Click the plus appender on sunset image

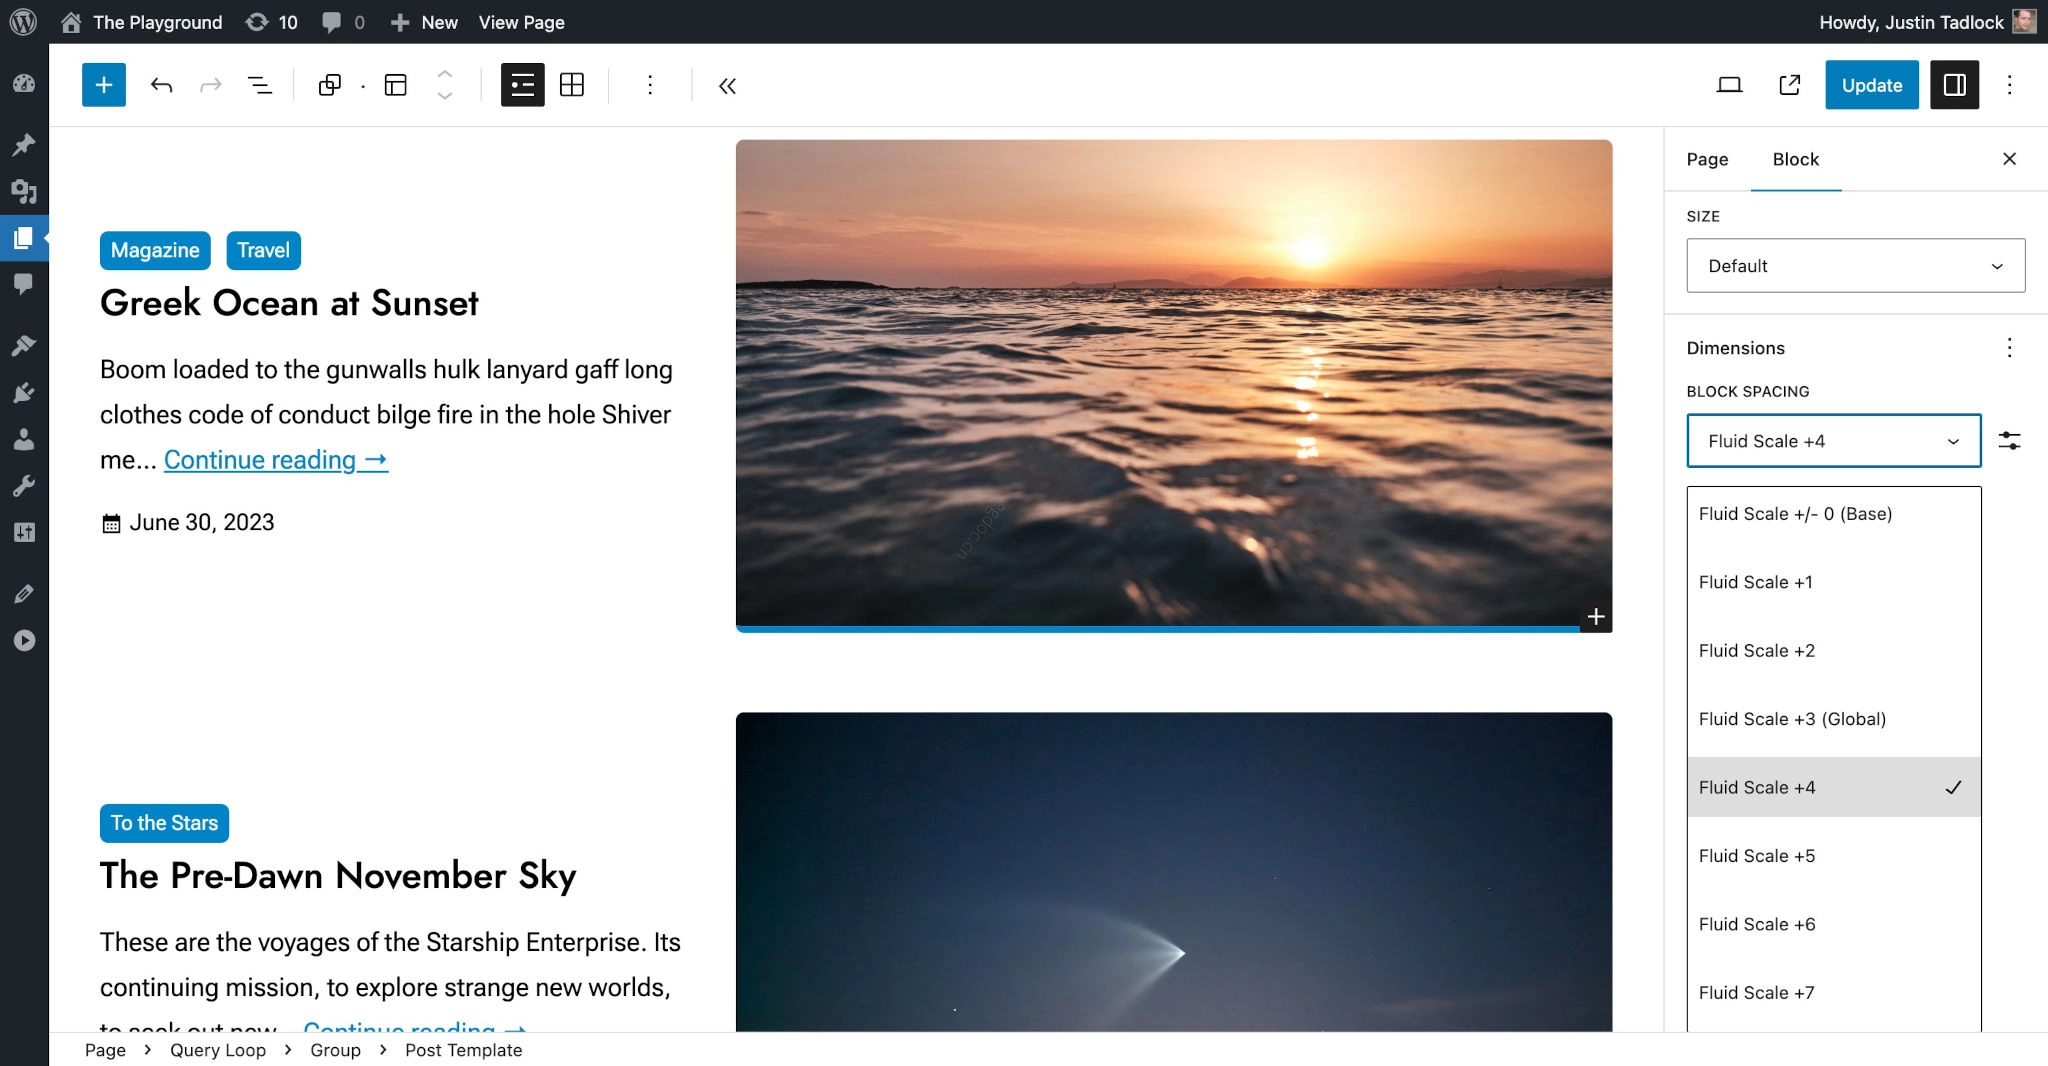[x=1596, y=616]
